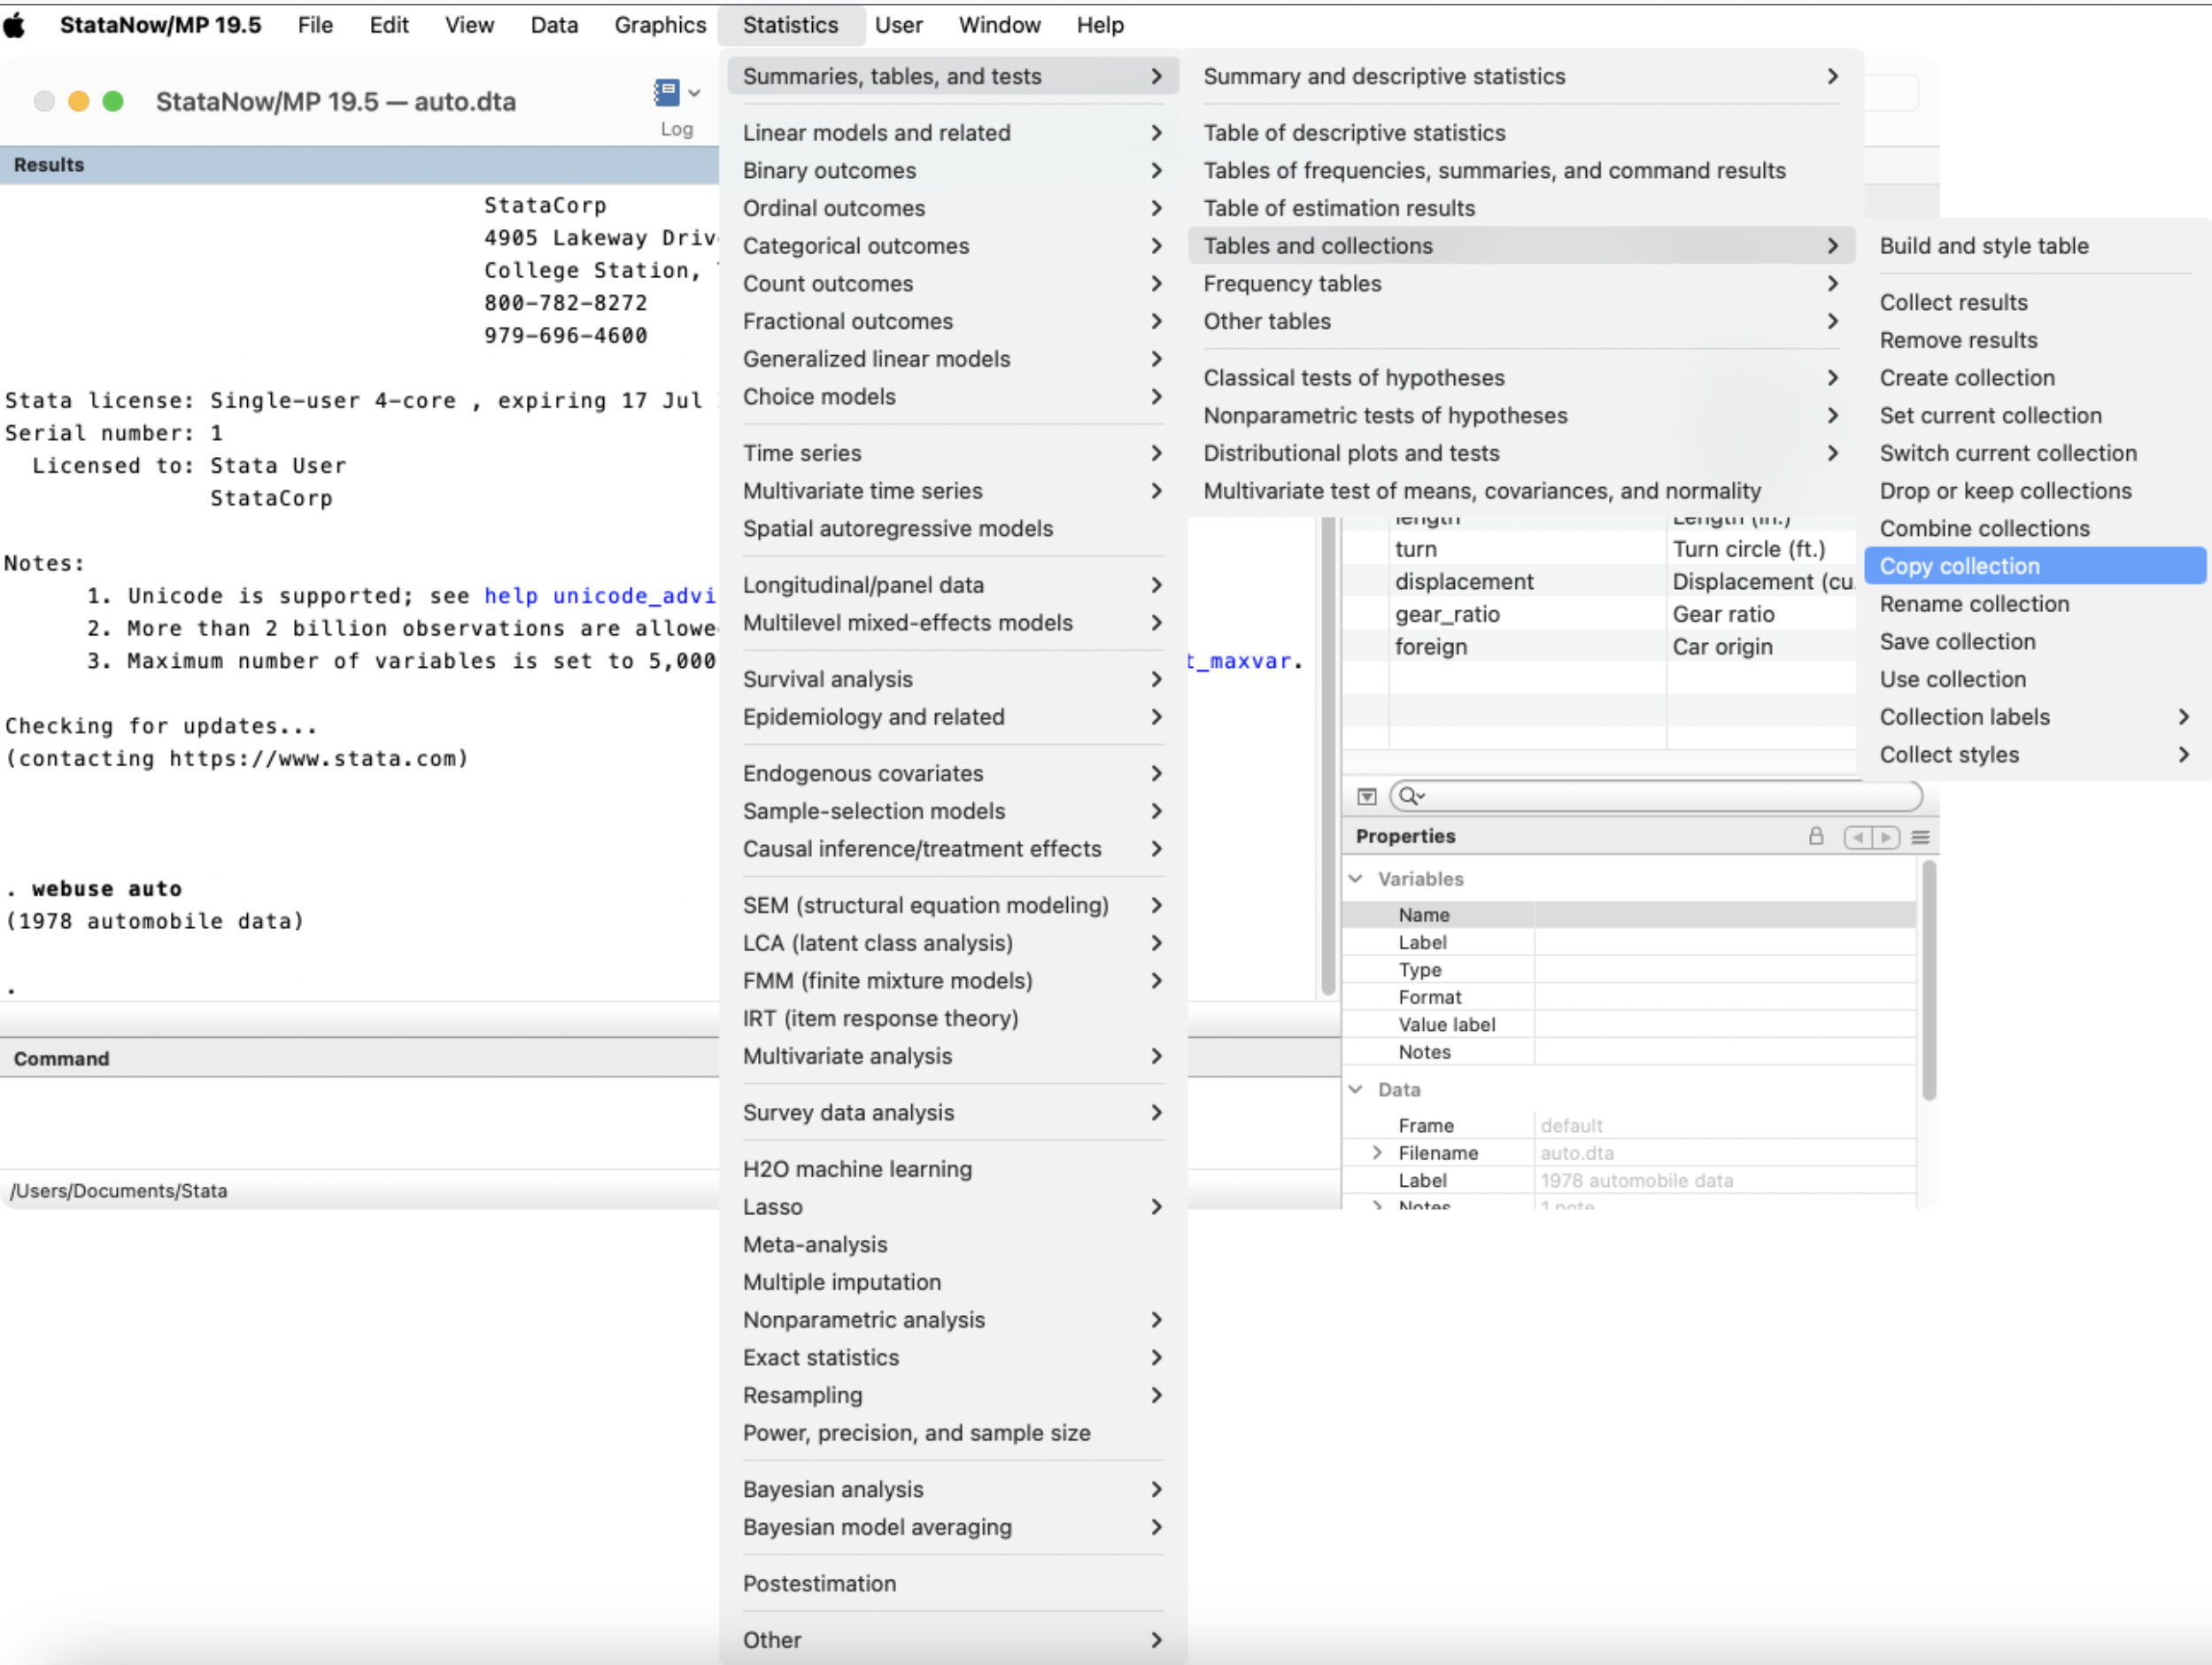This screenshot has width=2212, height=1665.
Task: Click the next variable arrow in Properties
Action: coord(1886,837)
